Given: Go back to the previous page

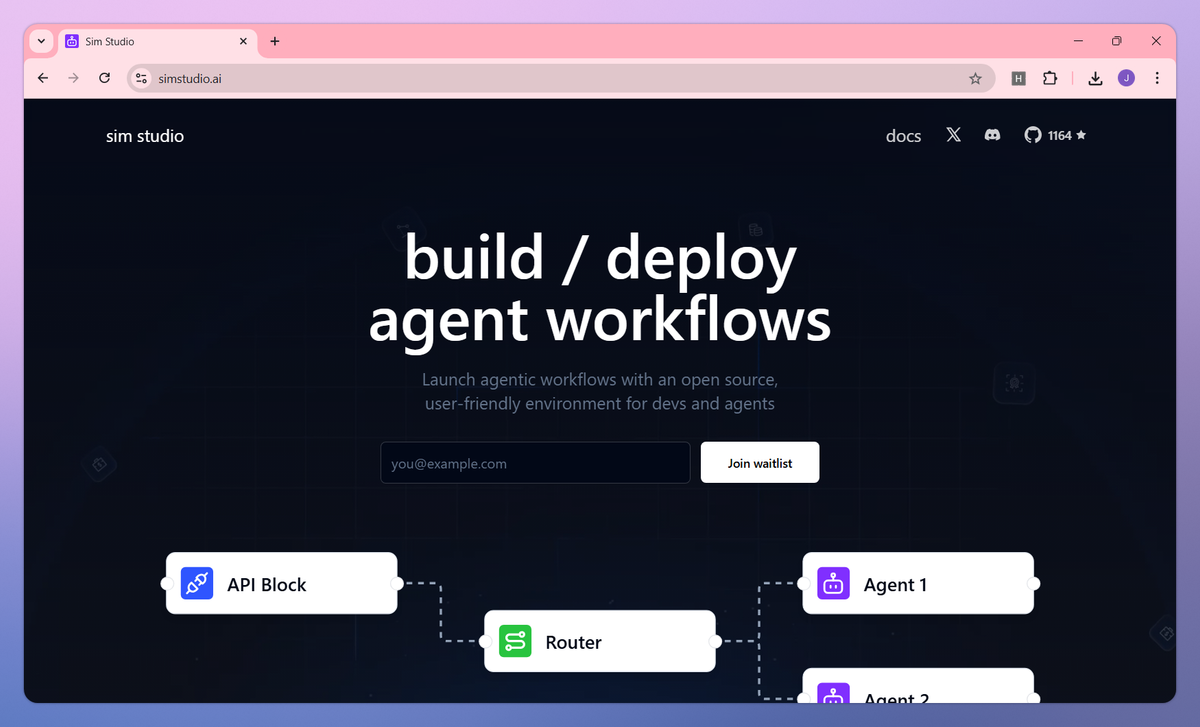Looking at the screenshot, I should click(x=43, y=78).
